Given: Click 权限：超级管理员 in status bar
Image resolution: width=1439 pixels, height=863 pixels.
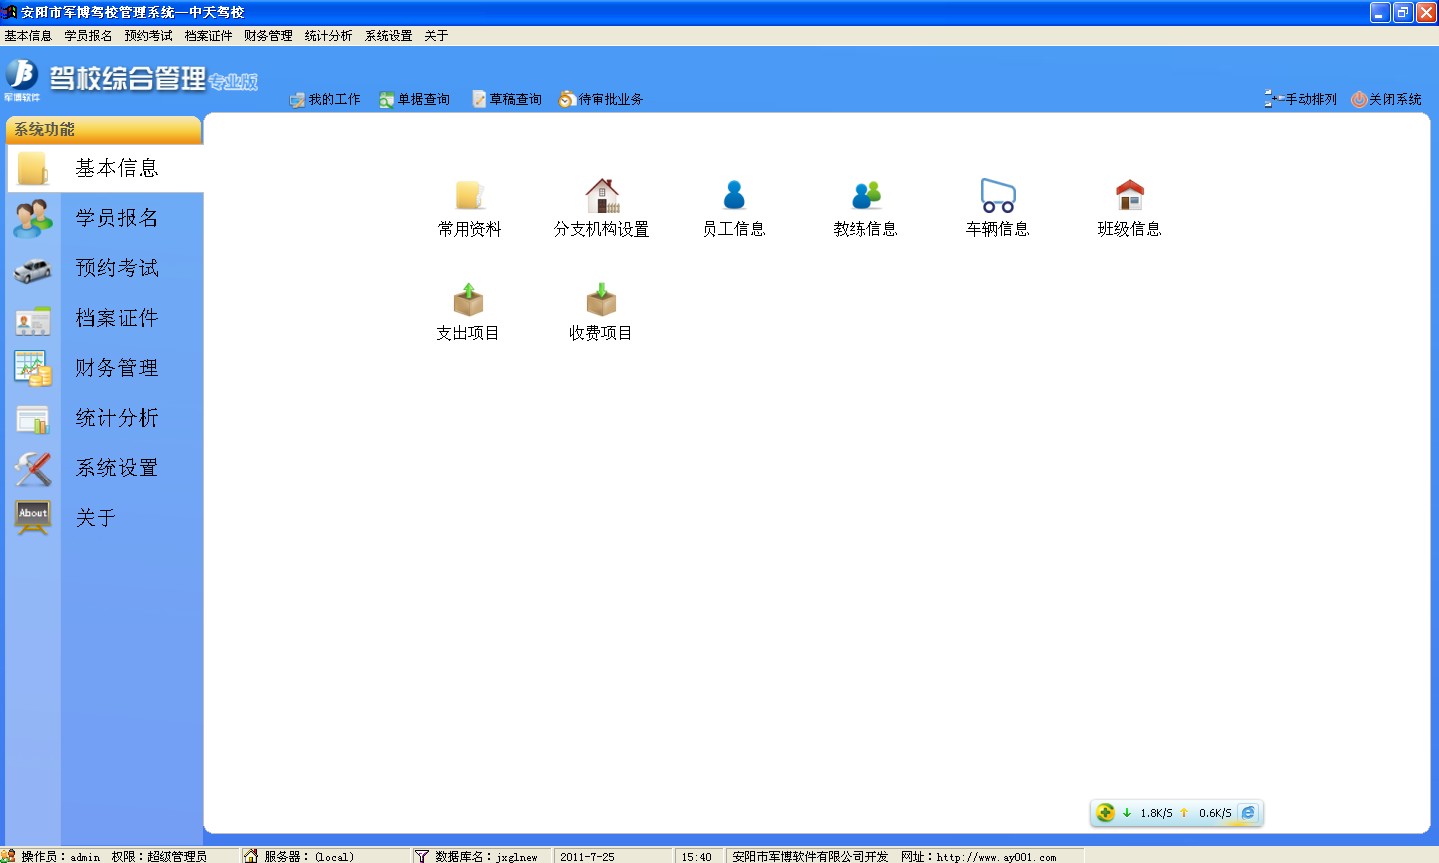Looking at the screenshot, I should pyautogui.click(x=159, y=857).
